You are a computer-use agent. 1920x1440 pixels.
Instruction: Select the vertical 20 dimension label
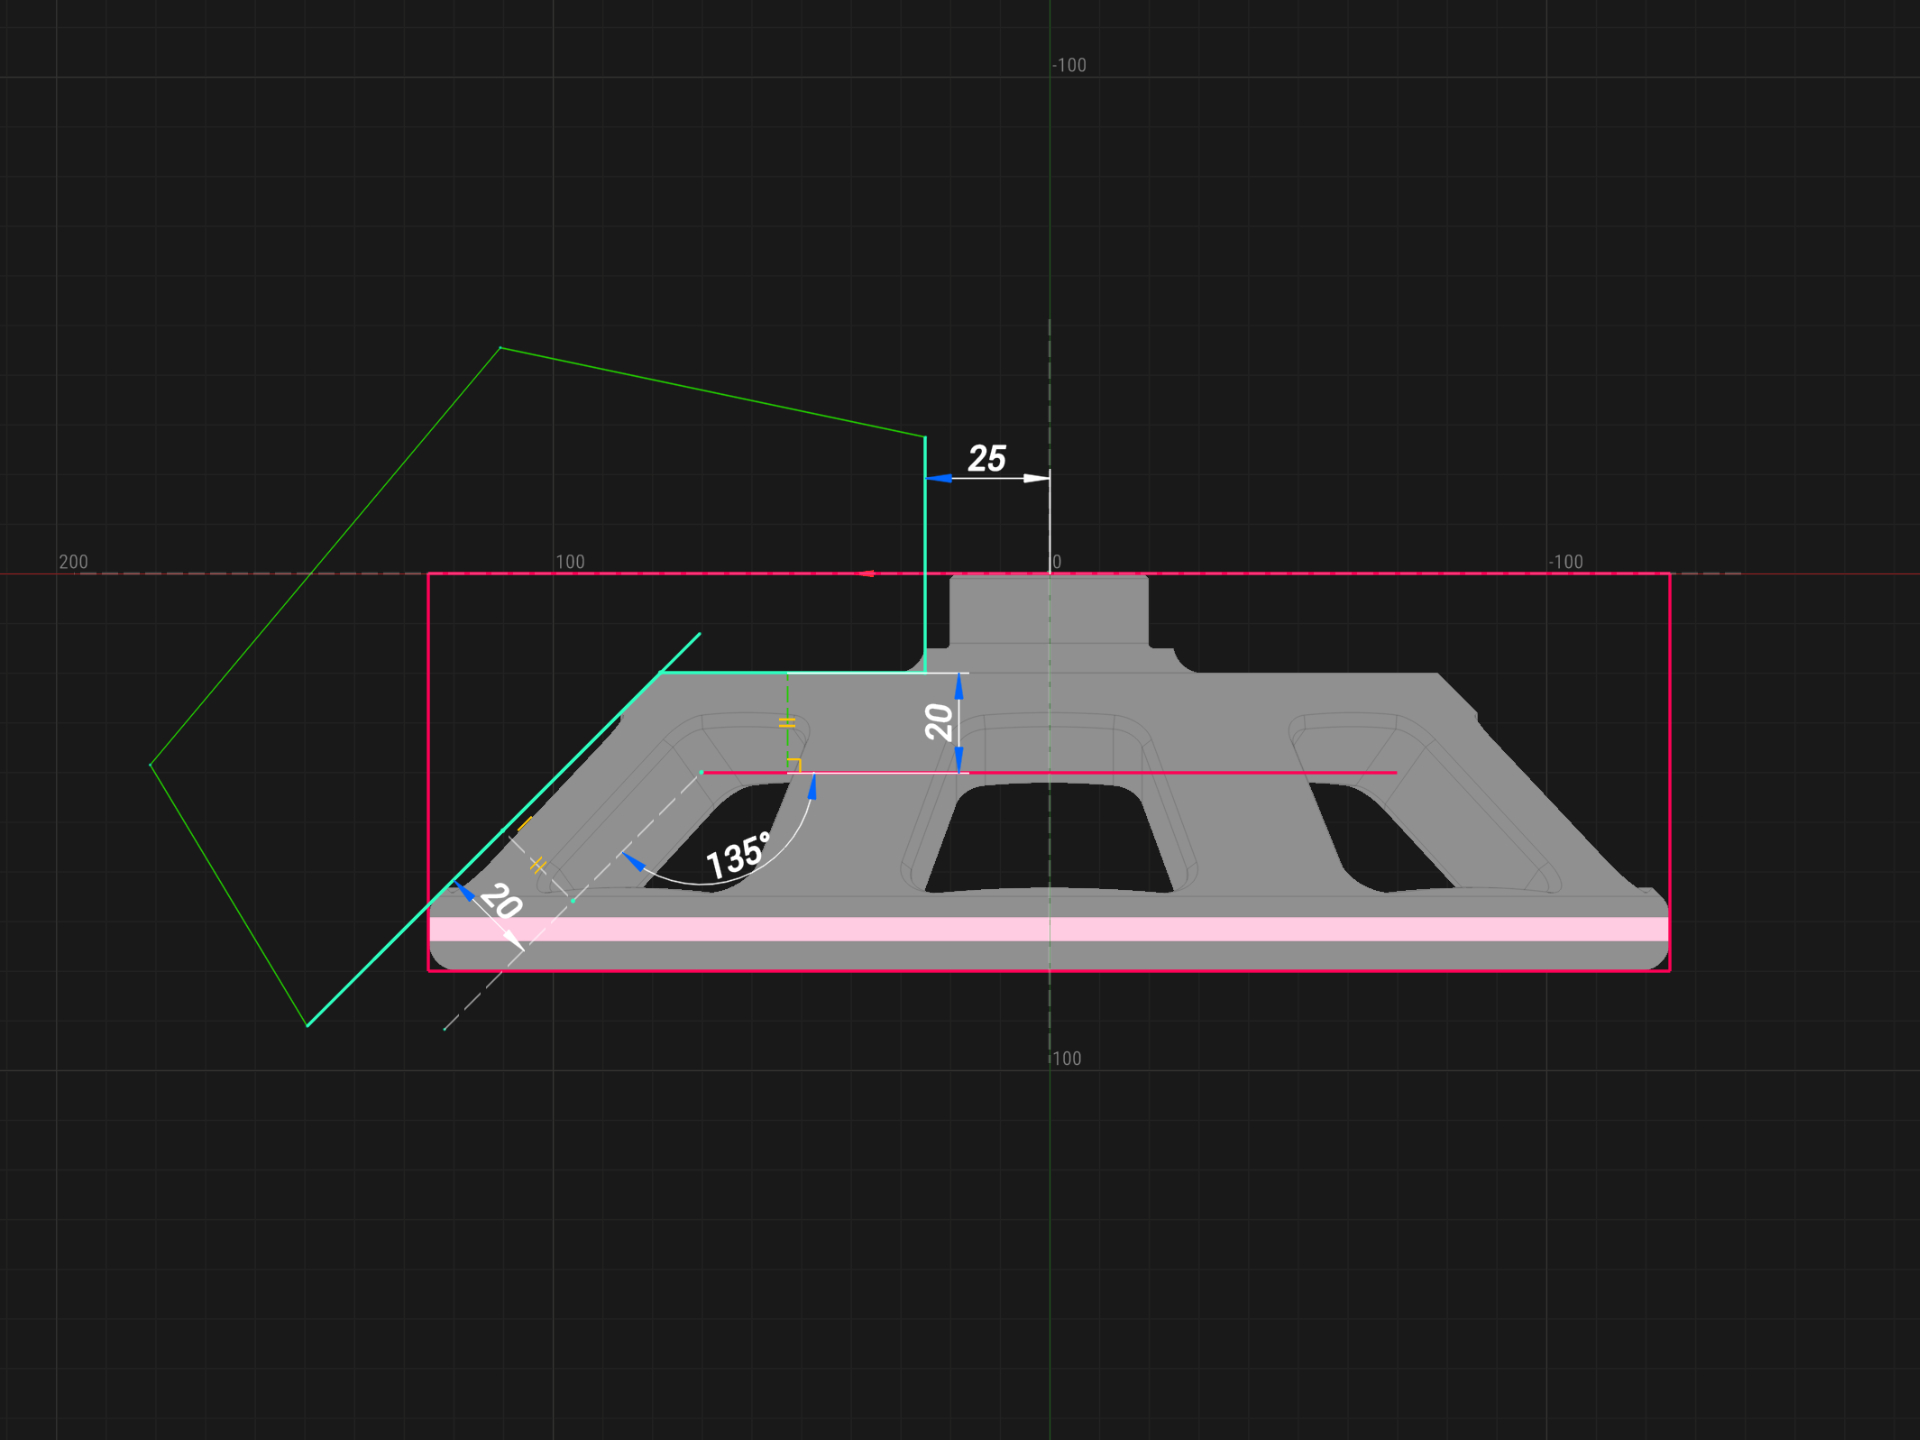click(x=938, y=721)
